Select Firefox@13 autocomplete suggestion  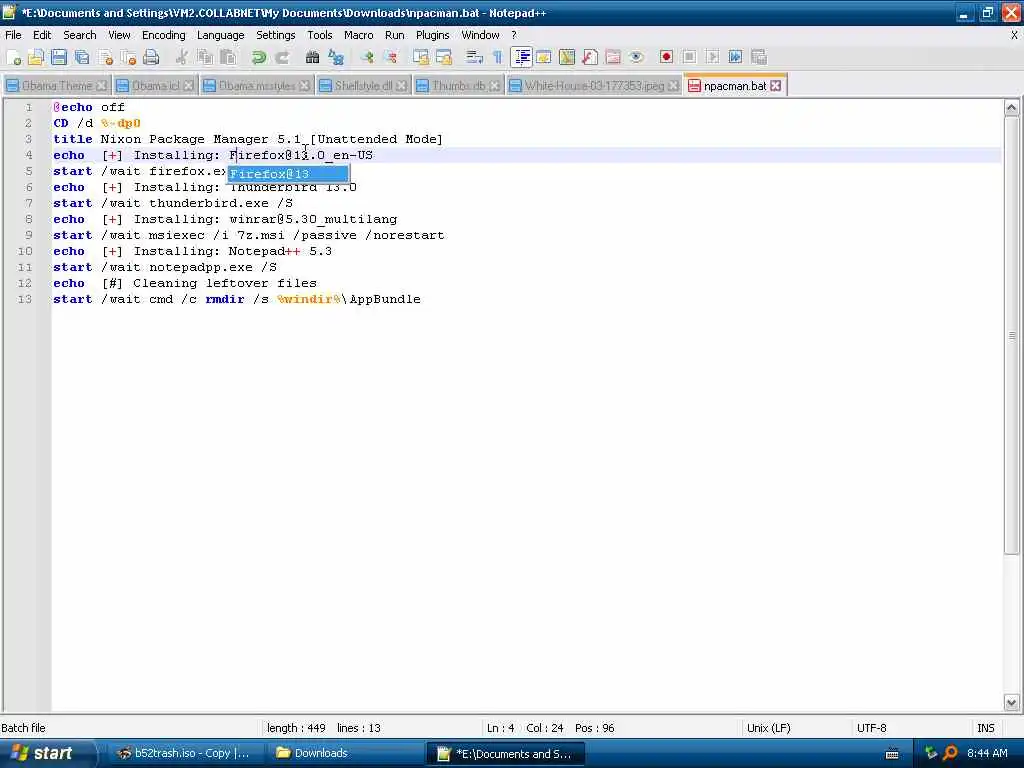pos(287,174)
